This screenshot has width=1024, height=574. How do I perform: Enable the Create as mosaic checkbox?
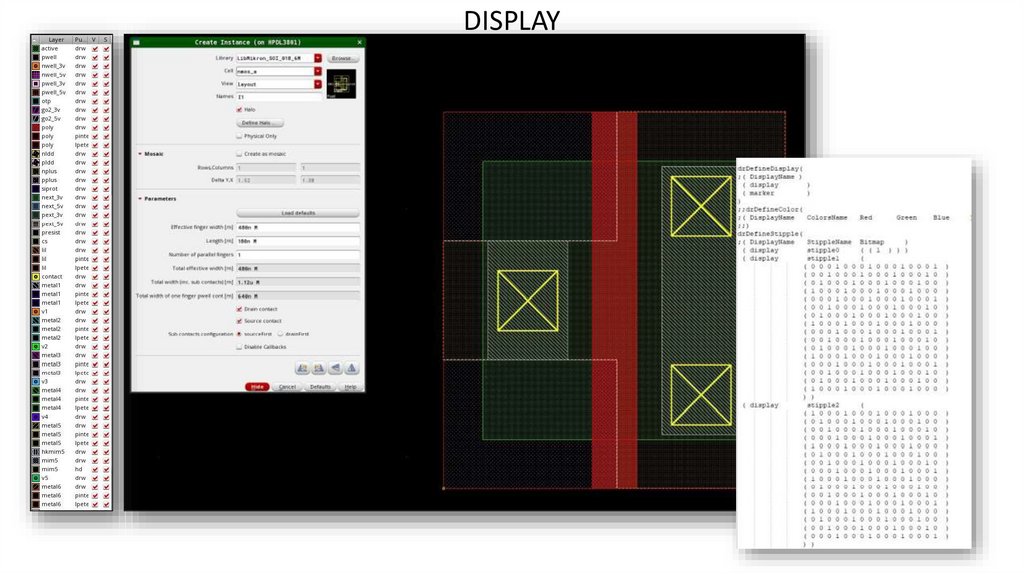click(239, 154)
